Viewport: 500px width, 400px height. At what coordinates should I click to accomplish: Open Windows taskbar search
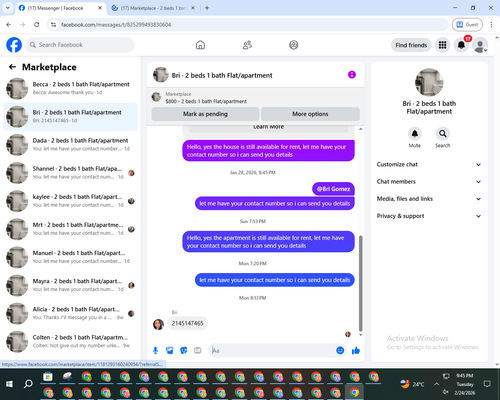28,384
